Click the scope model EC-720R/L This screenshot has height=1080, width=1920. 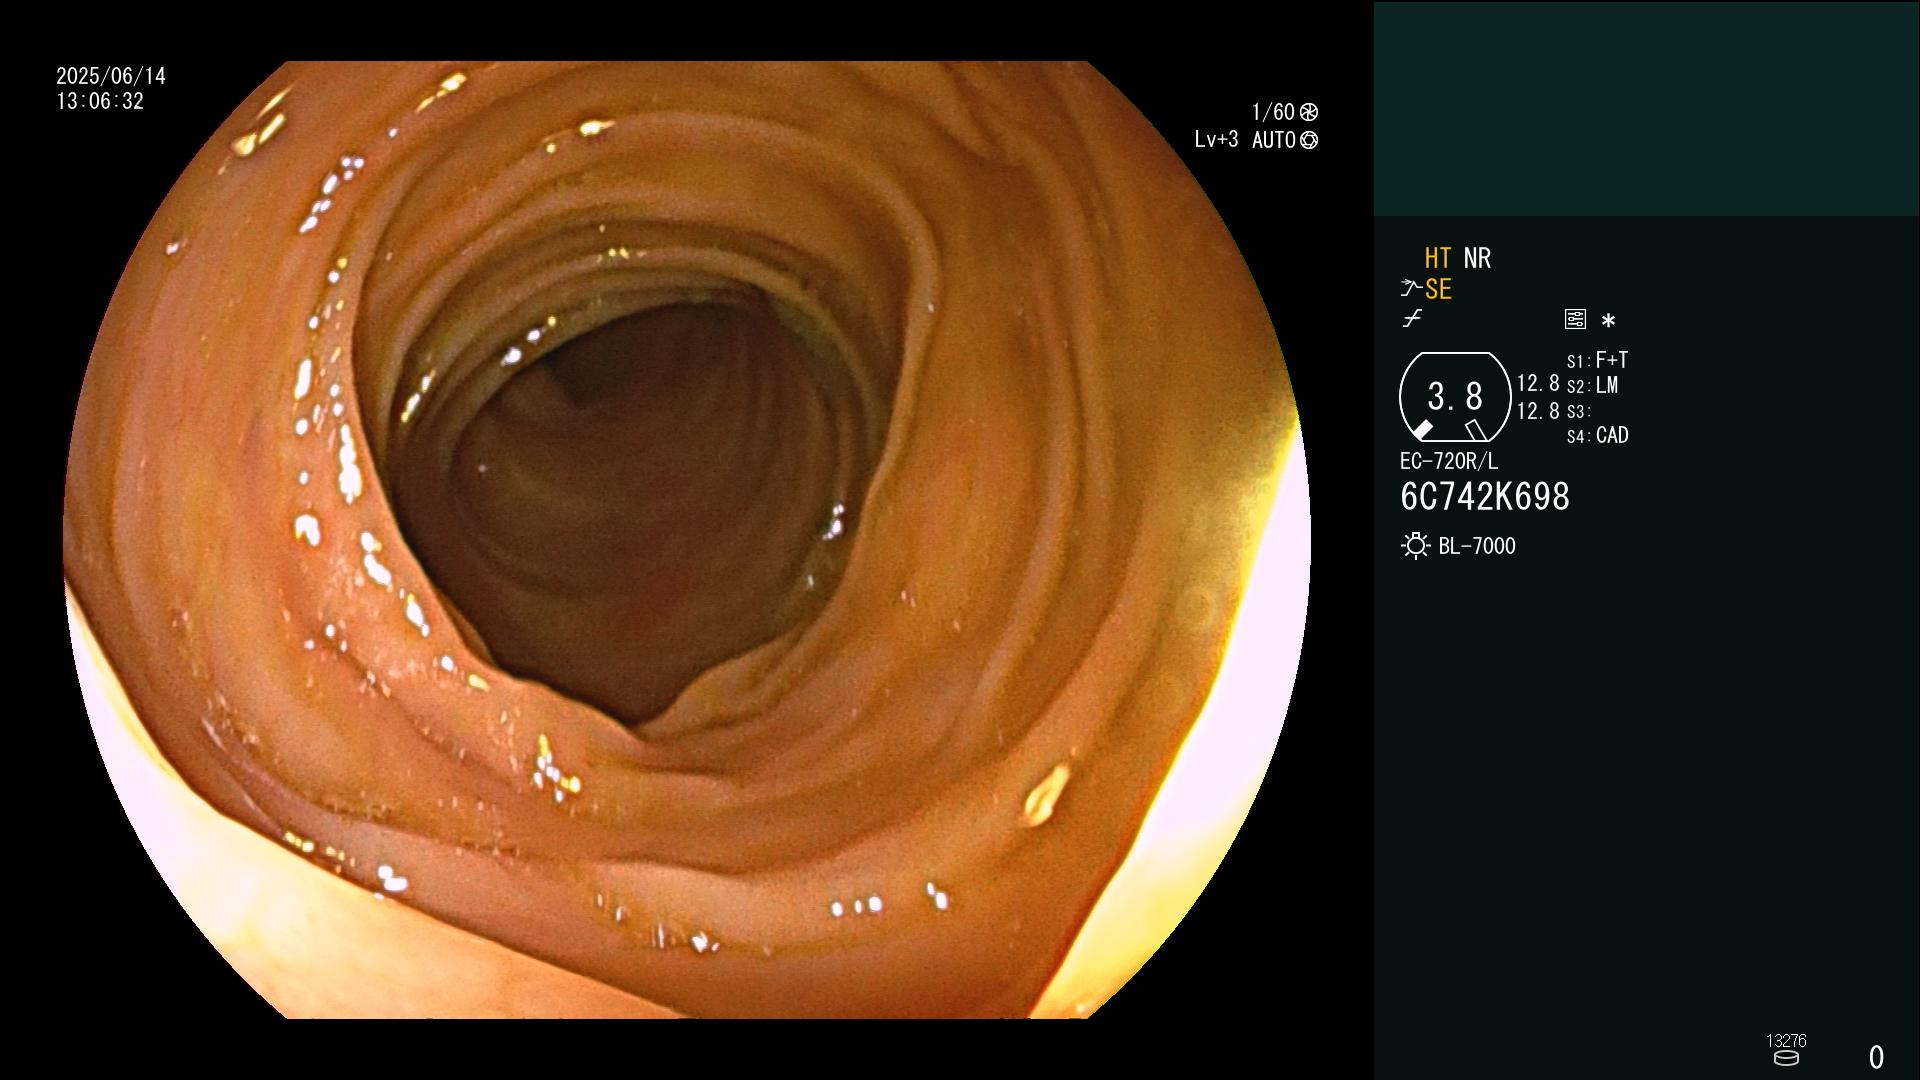(1449, 462)
